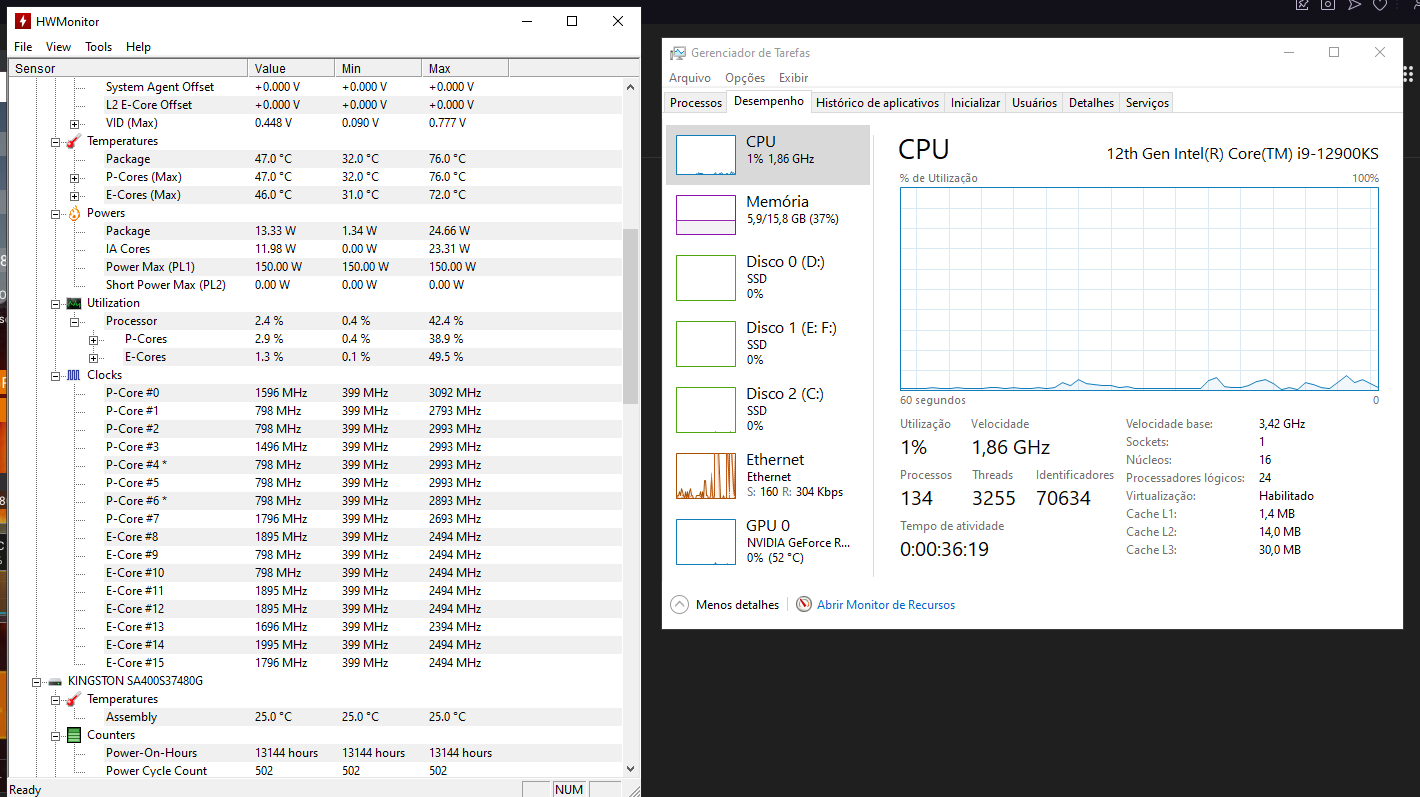Select the CPU performance graph thumbnail
This screenshot has width=1420, height=797.
(706, 155)
